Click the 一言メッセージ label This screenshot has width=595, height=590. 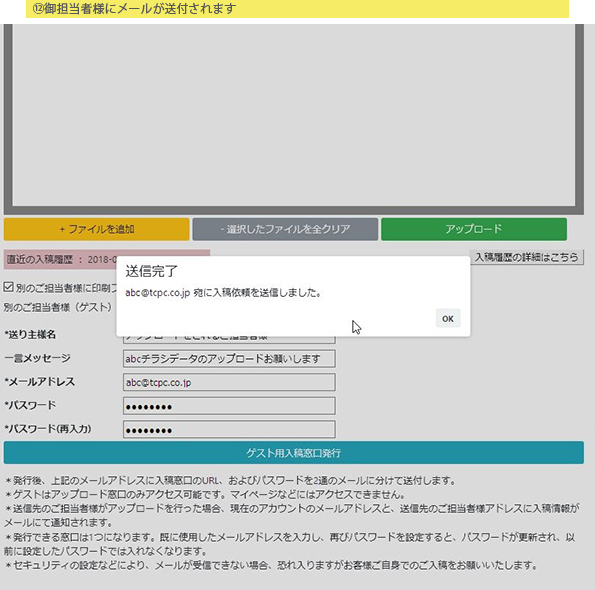pos(37,358)
